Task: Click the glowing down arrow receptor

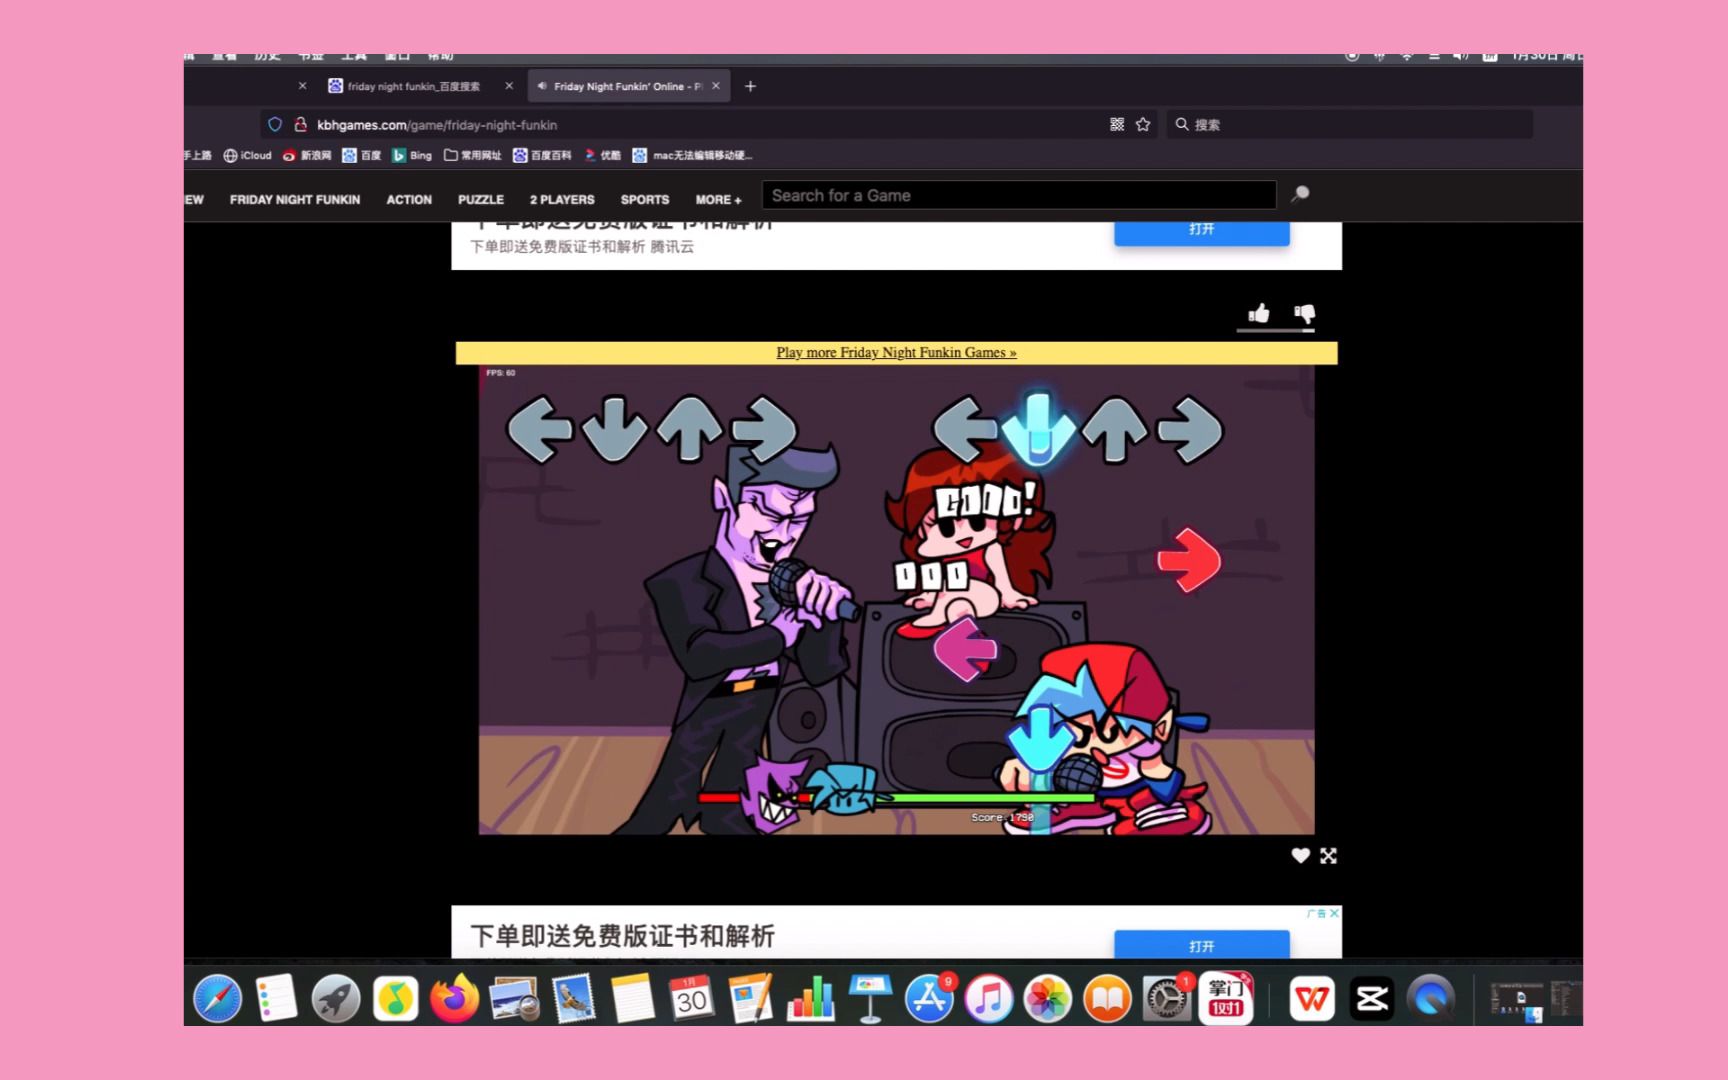Action: [x=1039, y=429]
